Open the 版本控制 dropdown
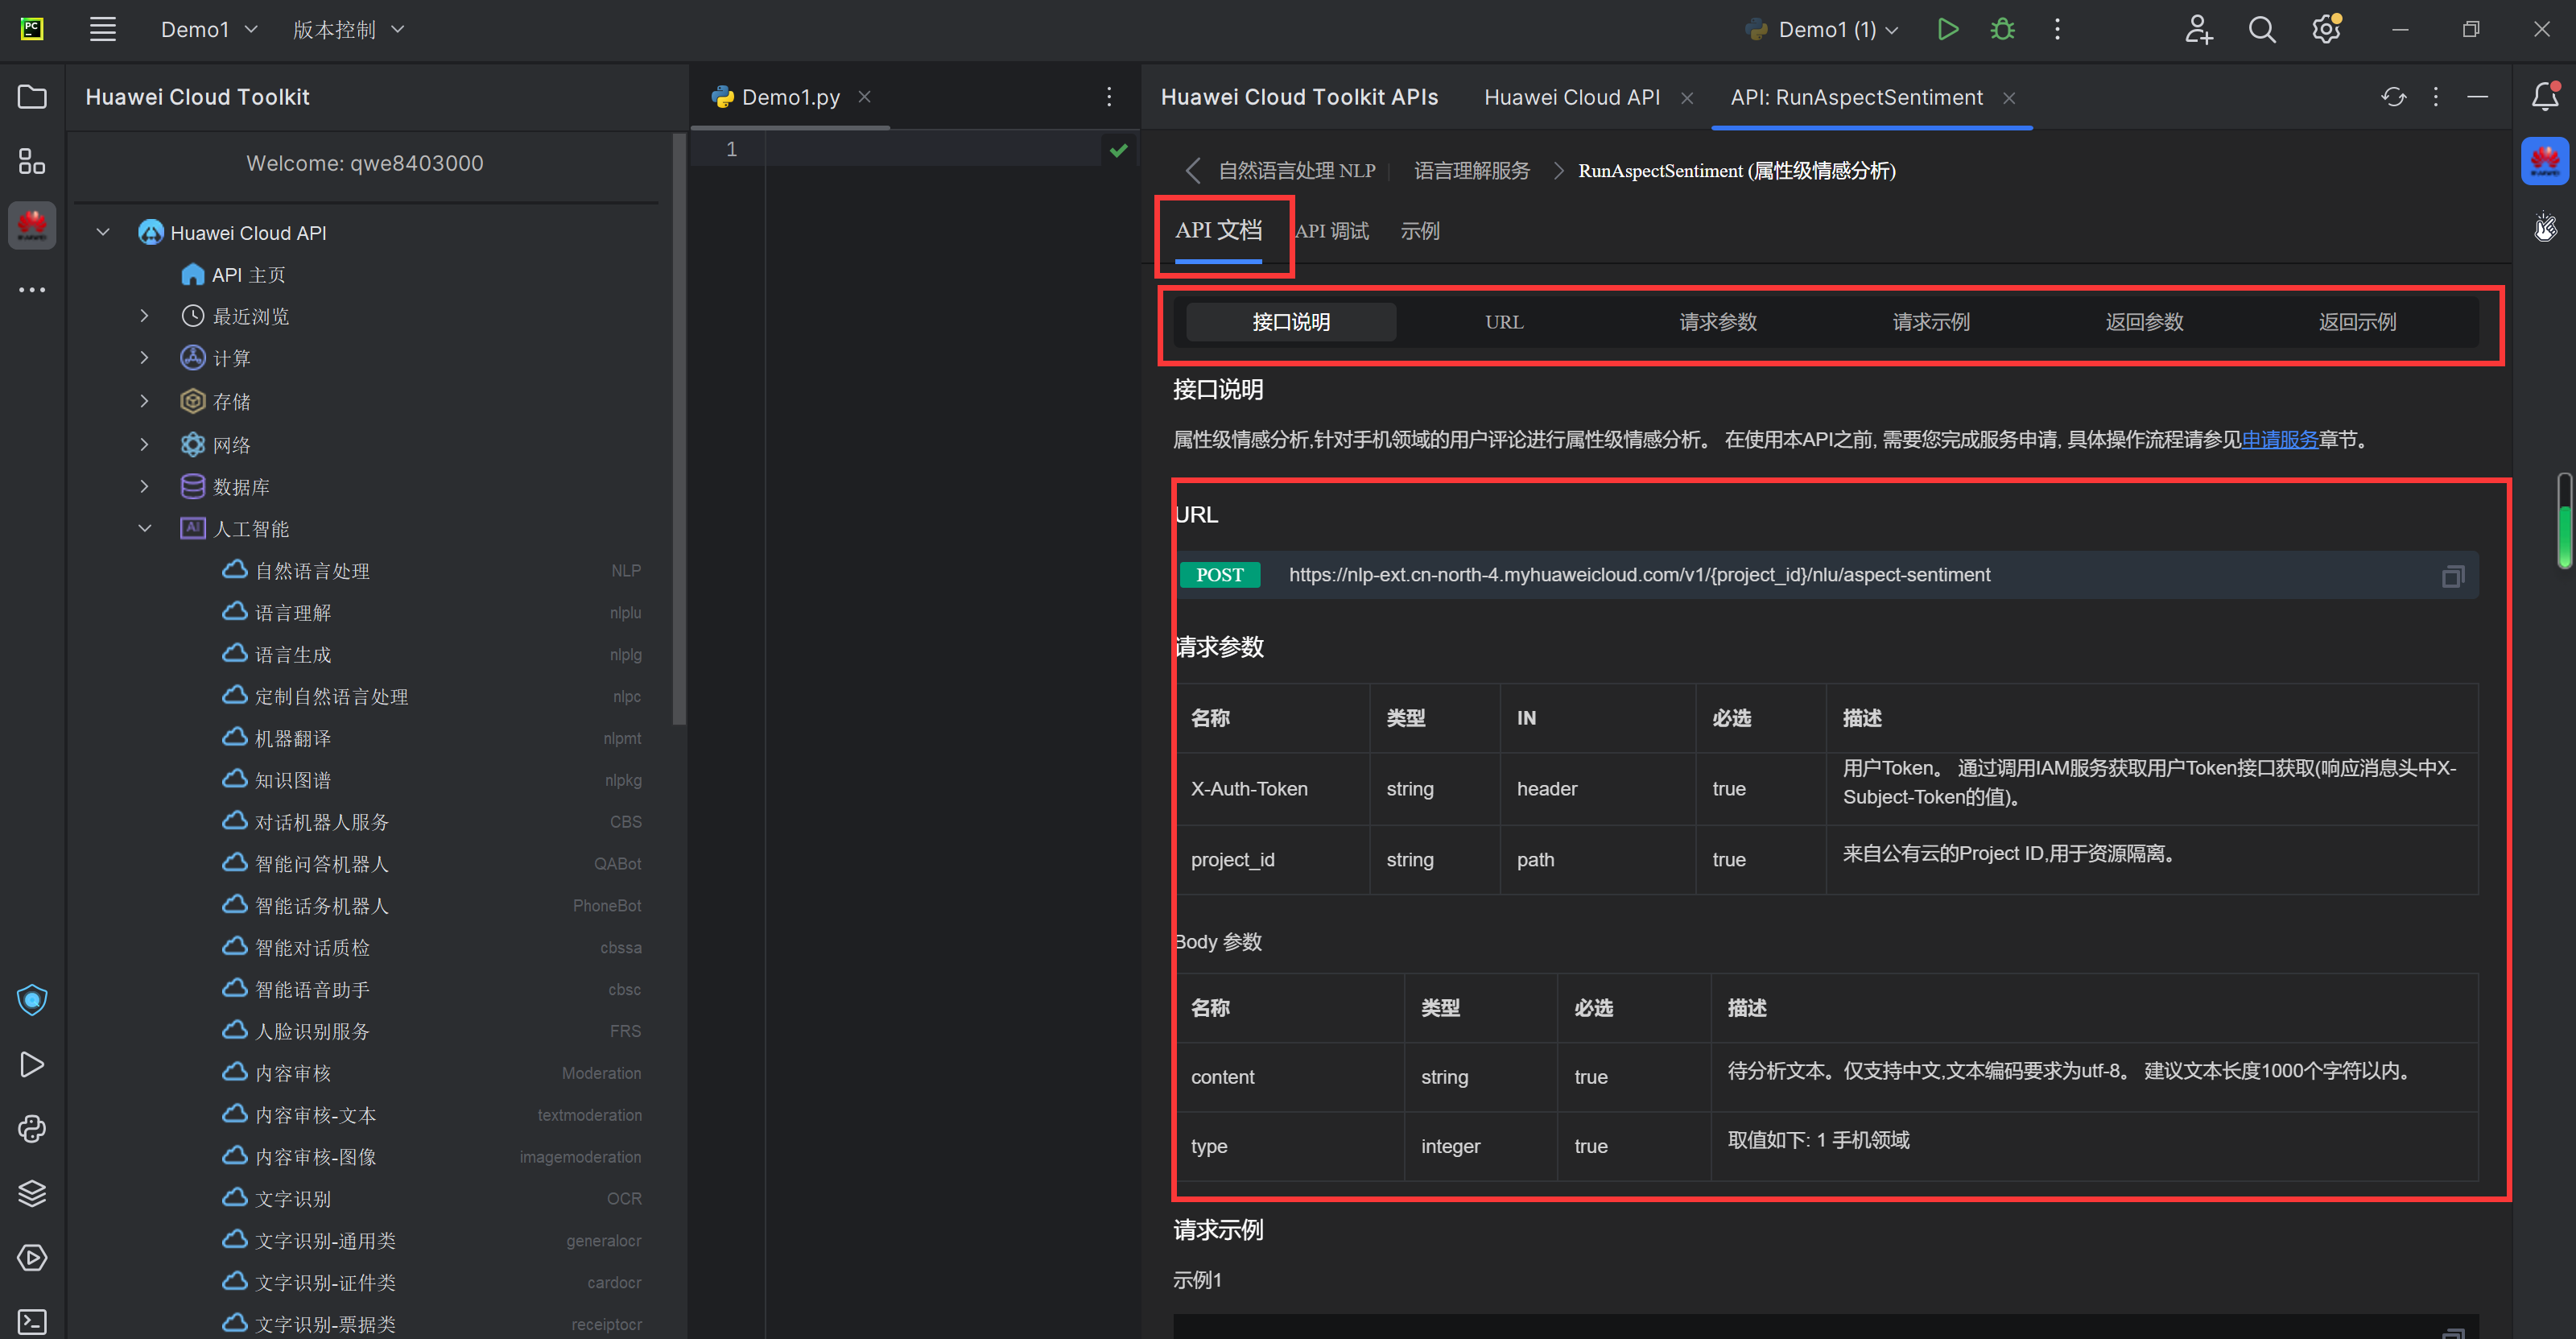2576x1339 pixels. click(348, 29)
